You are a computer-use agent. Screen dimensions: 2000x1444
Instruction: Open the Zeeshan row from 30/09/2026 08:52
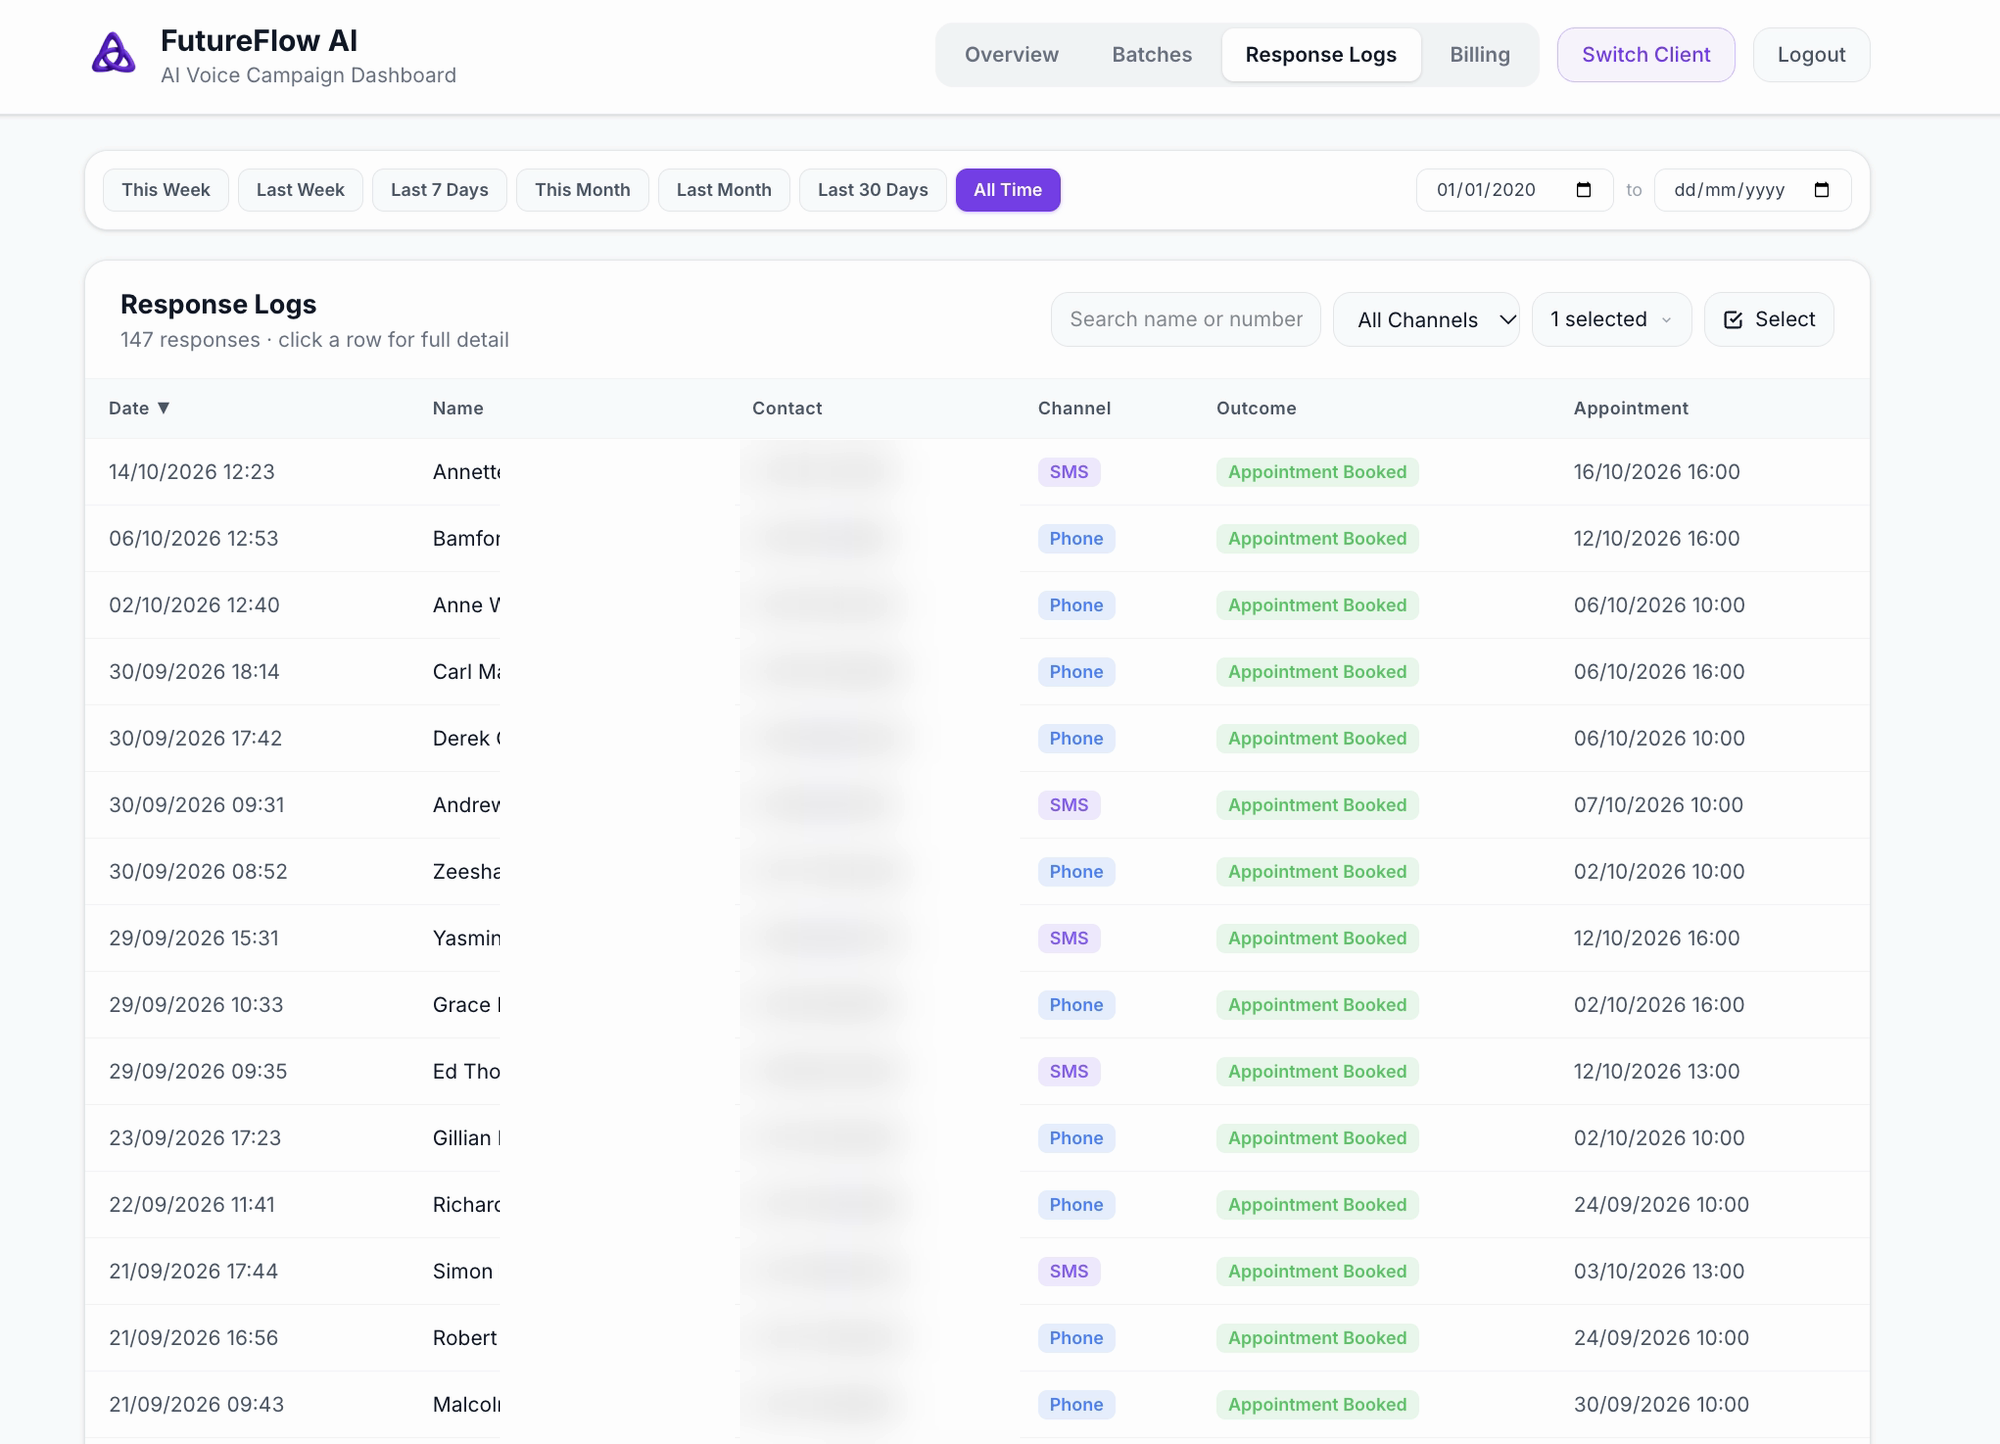click(977, 872)
